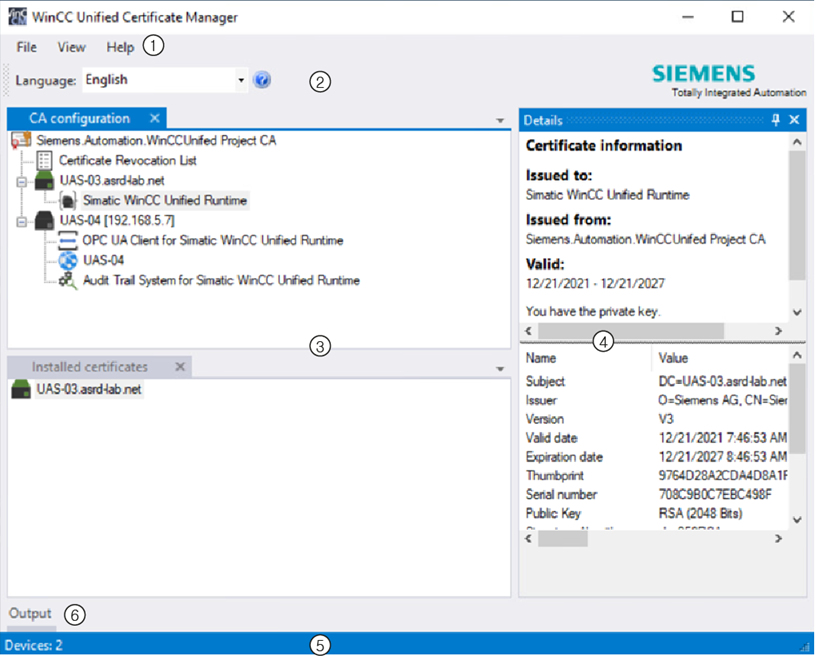815x656 pixels.
Task: Open the CA configuration panel options arrow
Action: tap(500, 120)
